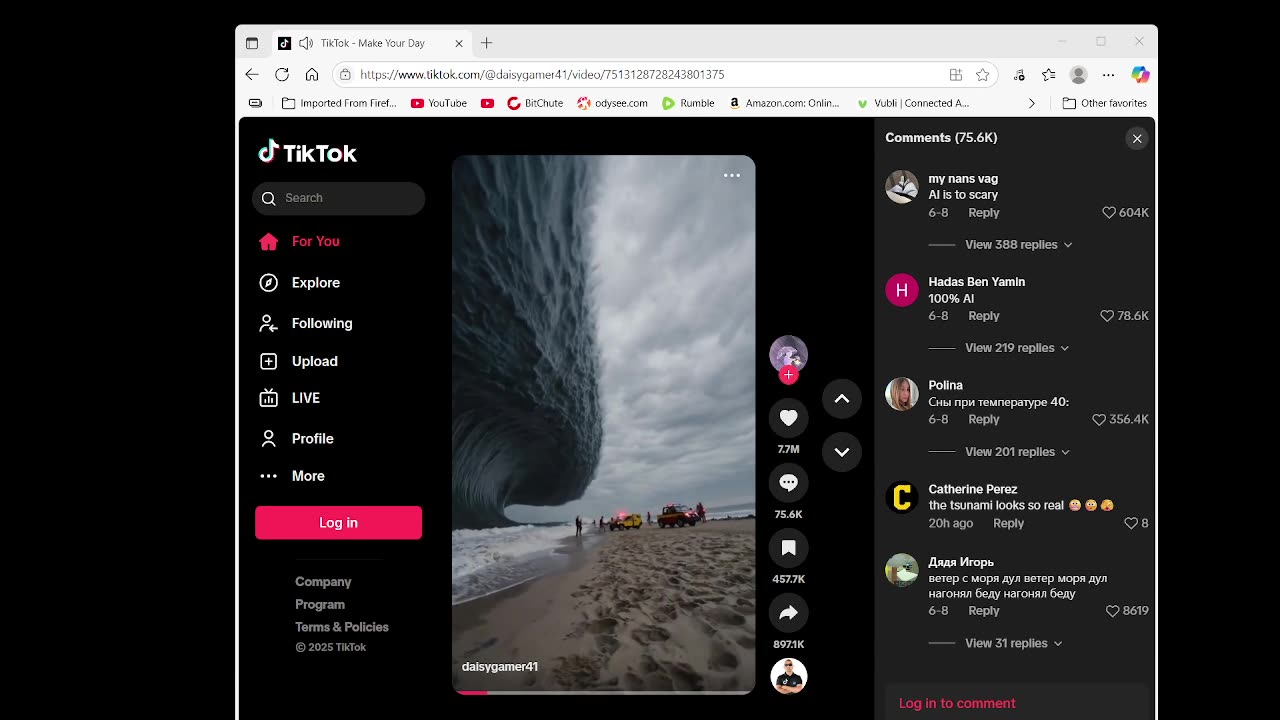The image size is (1280, 720).
Task: Click the address bar URL
Action: 542,75
